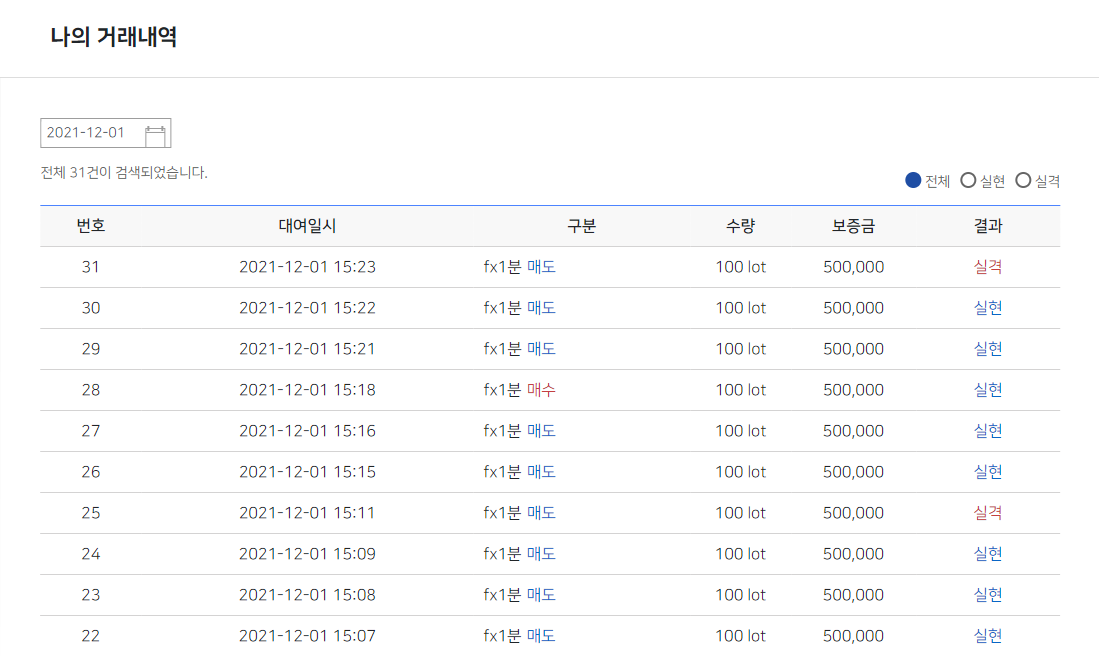Screen dimensions: 1099x656
Task: Click the timestamp 2021-12-01 15:21
Action: [307, 348]
